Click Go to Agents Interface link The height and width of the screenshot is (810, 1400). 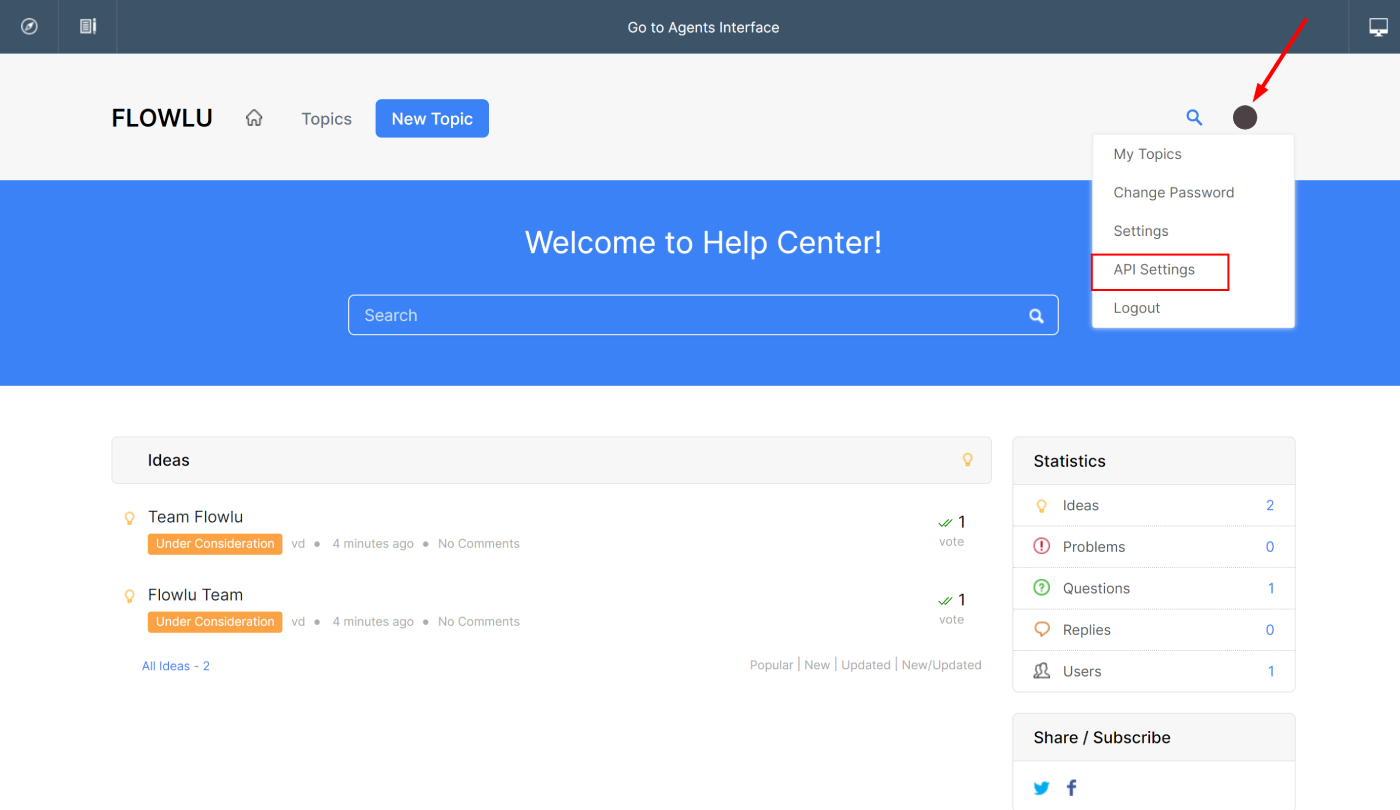703,27
